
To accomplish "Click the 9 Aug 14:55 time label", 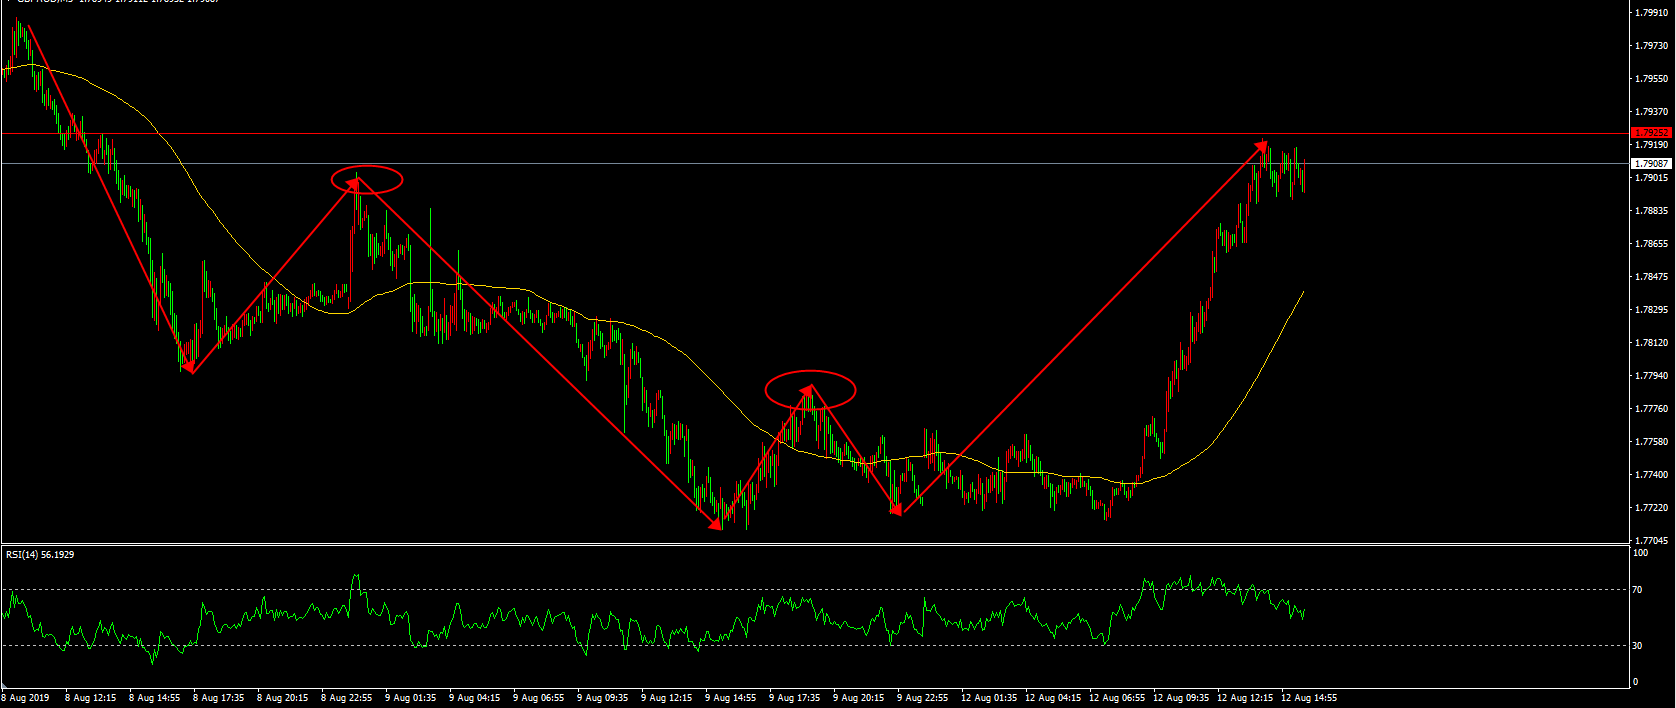I will pos(731,698).
